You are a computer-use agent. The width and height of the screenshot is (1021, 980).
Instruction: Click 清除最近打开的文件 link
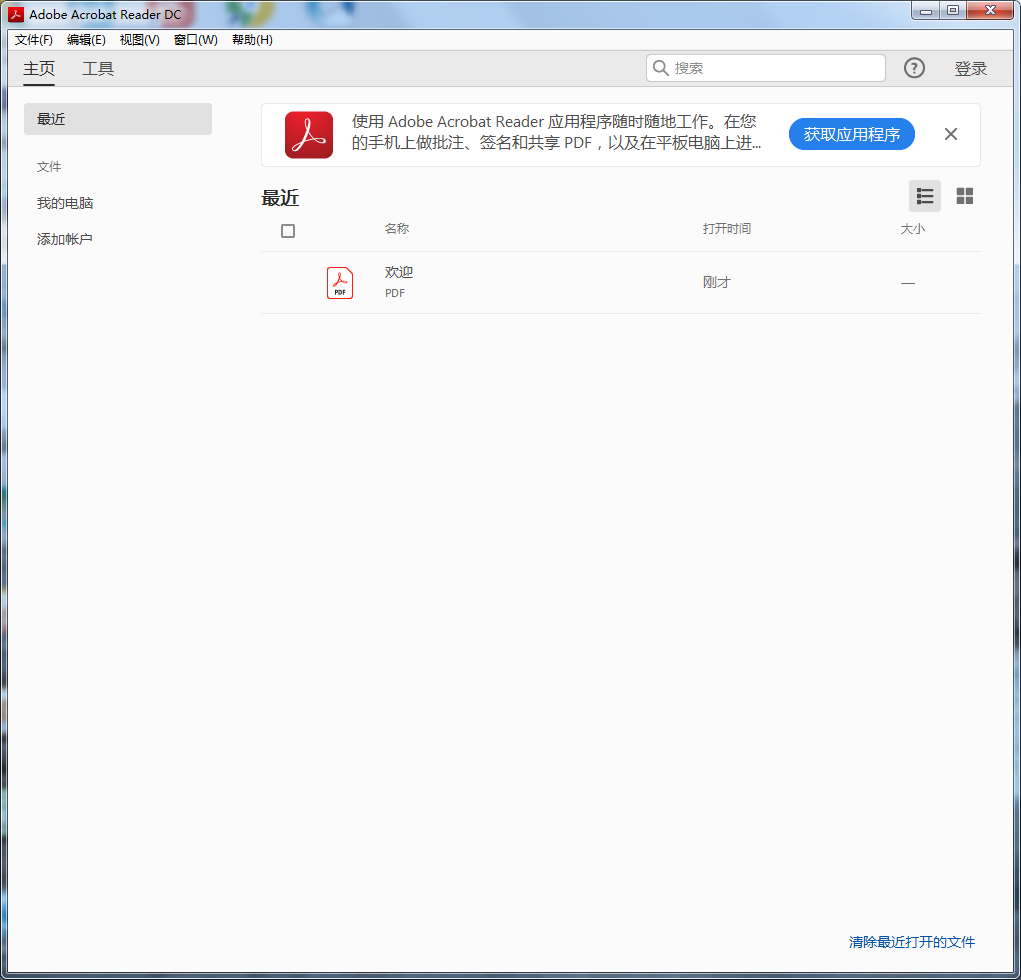pos(911,942)
